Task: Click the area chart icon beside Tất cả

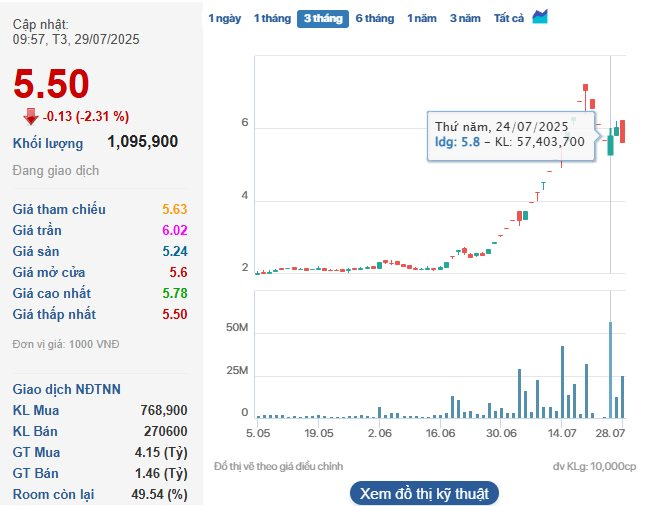Action: tap(540, 17)
